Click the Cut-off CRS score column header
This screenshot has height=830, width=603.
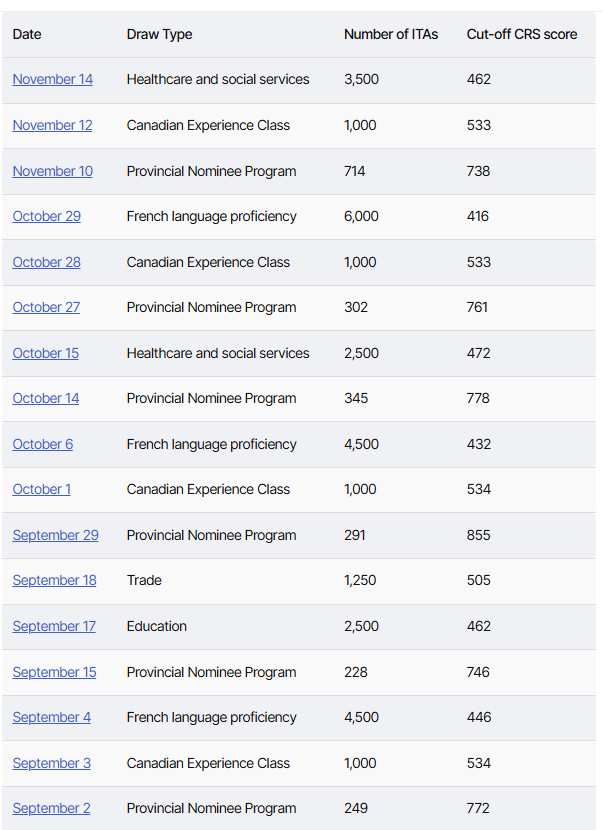(x=521, y=34)
